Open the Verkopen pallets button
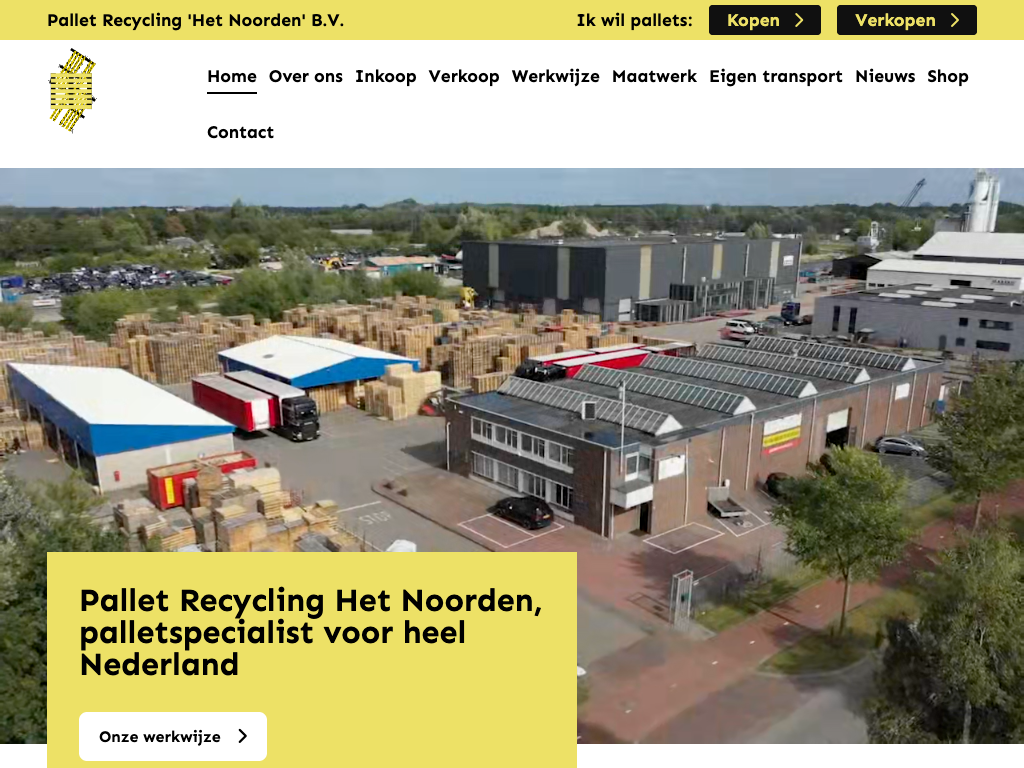 tap(906, 20)
